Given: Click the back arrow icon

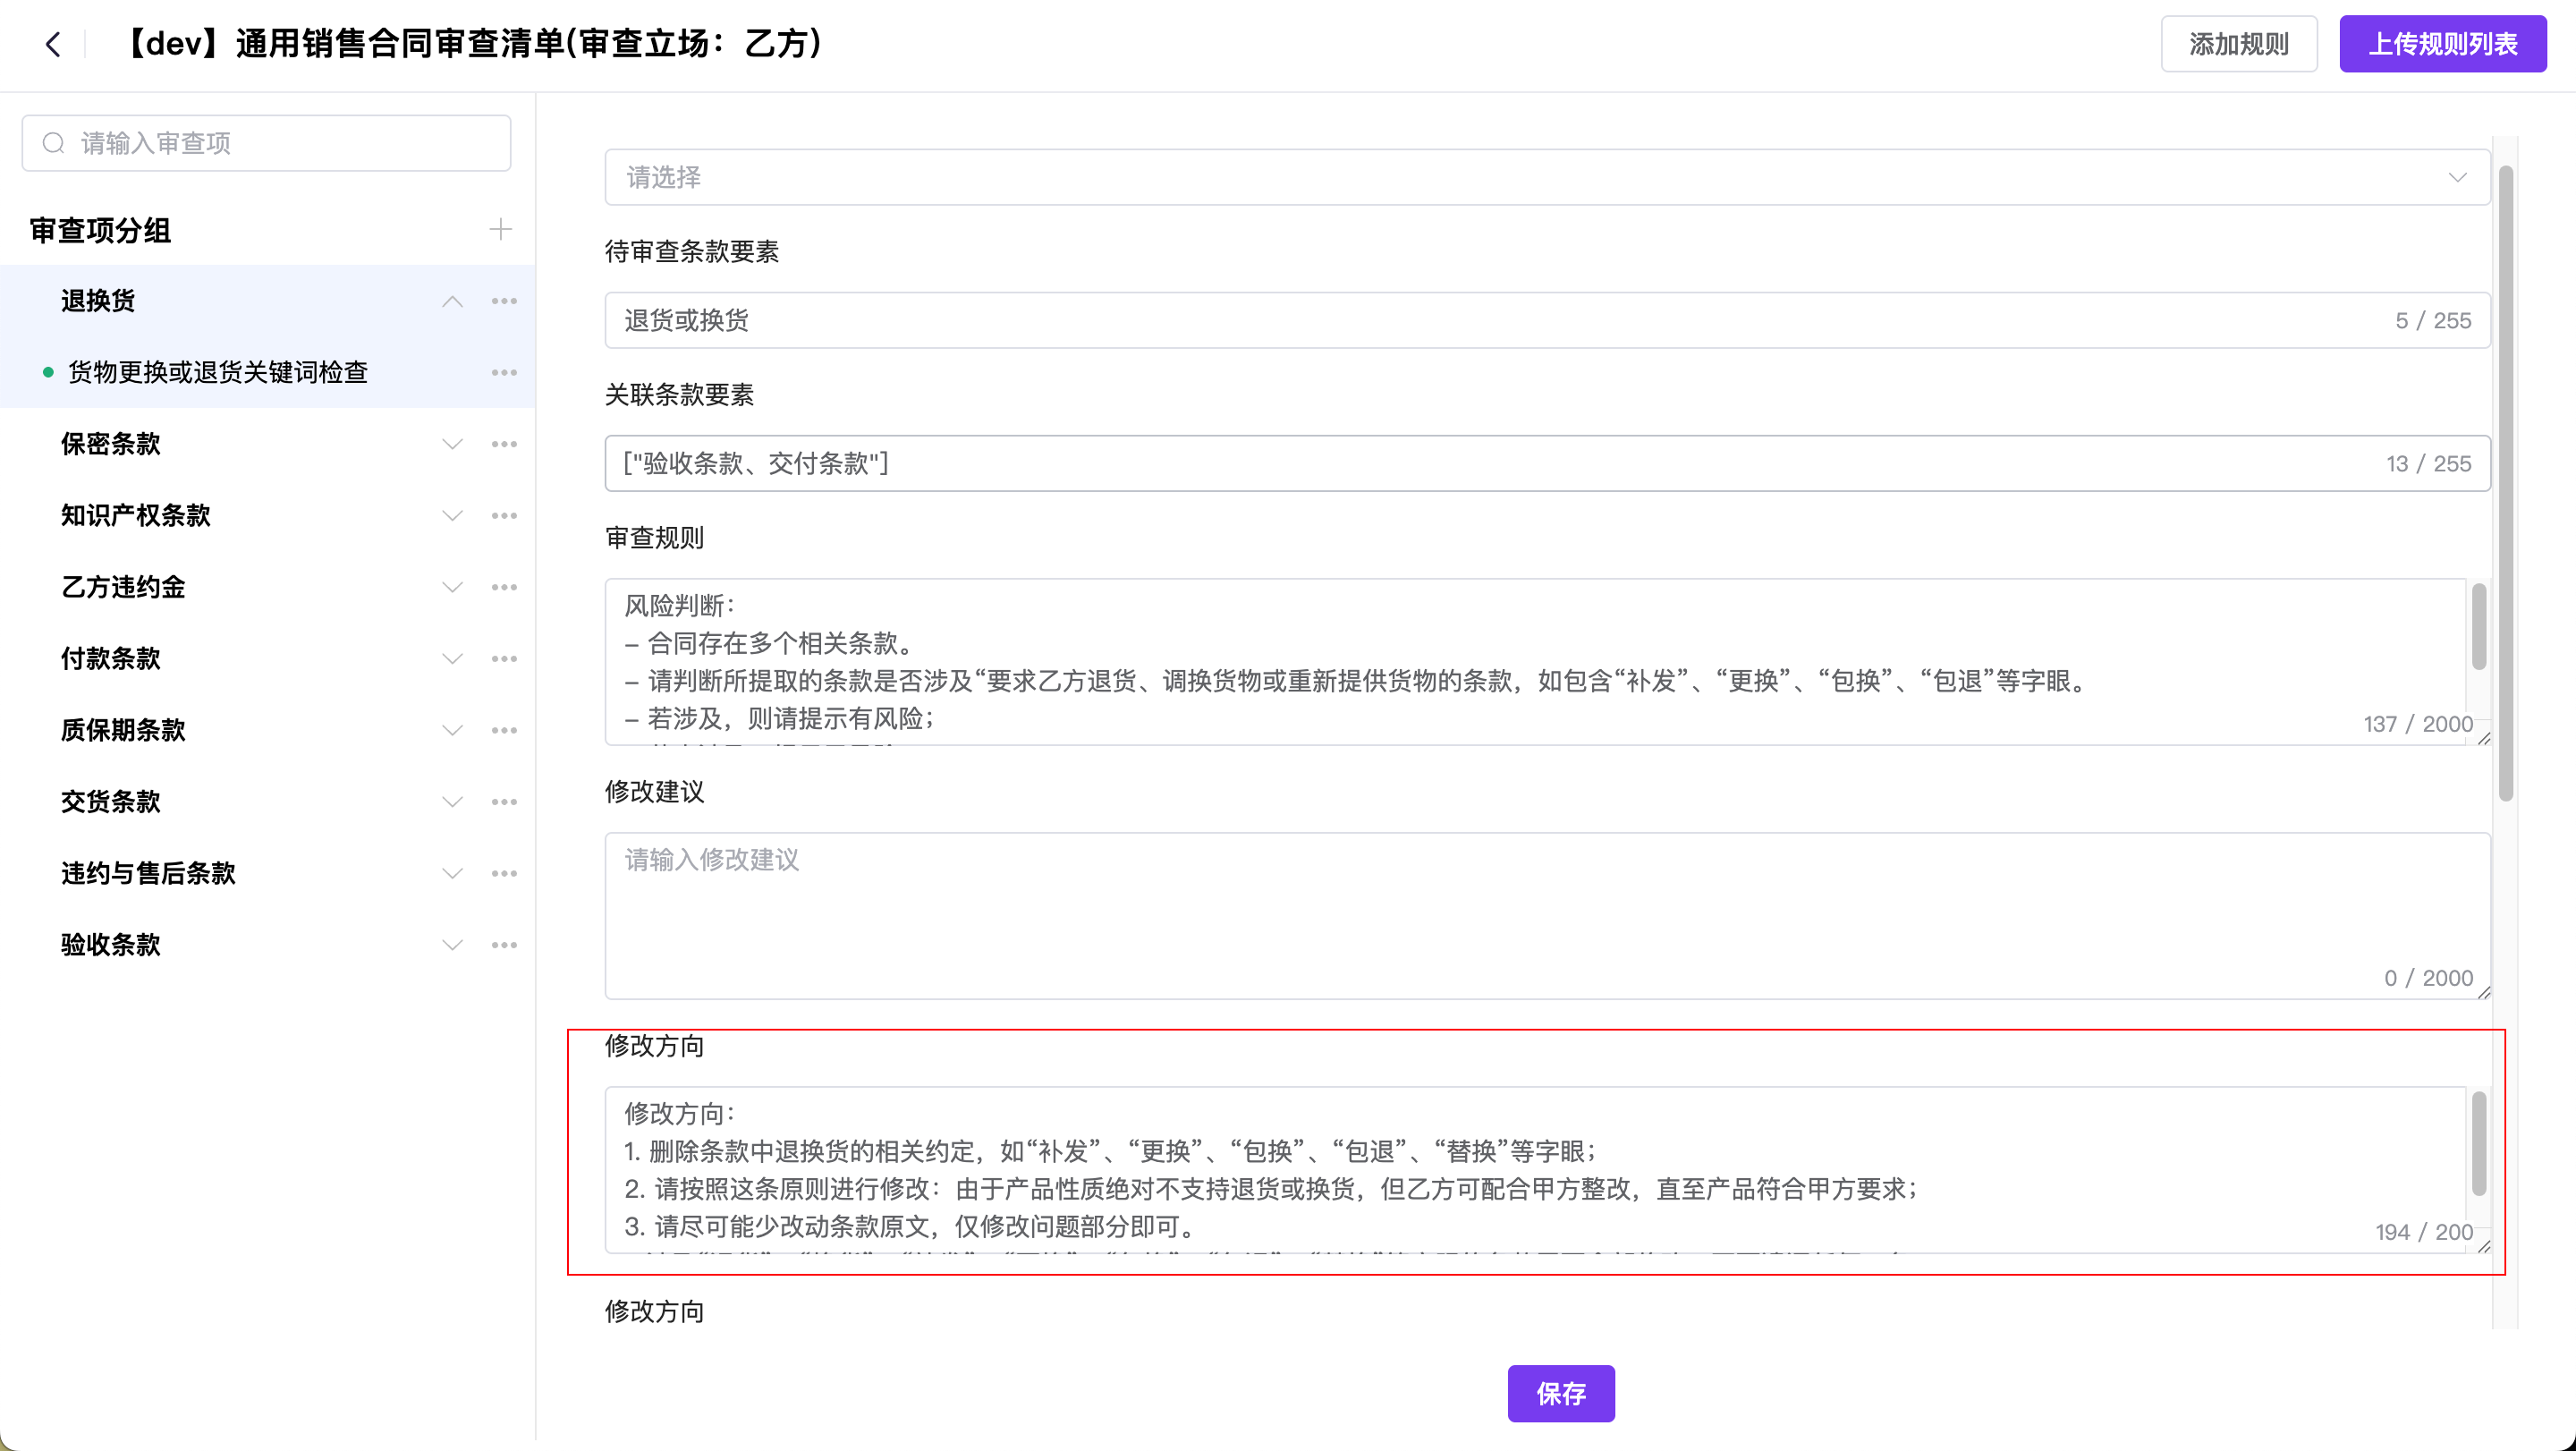Looking at the screenshot, I should tap(53, 44).
